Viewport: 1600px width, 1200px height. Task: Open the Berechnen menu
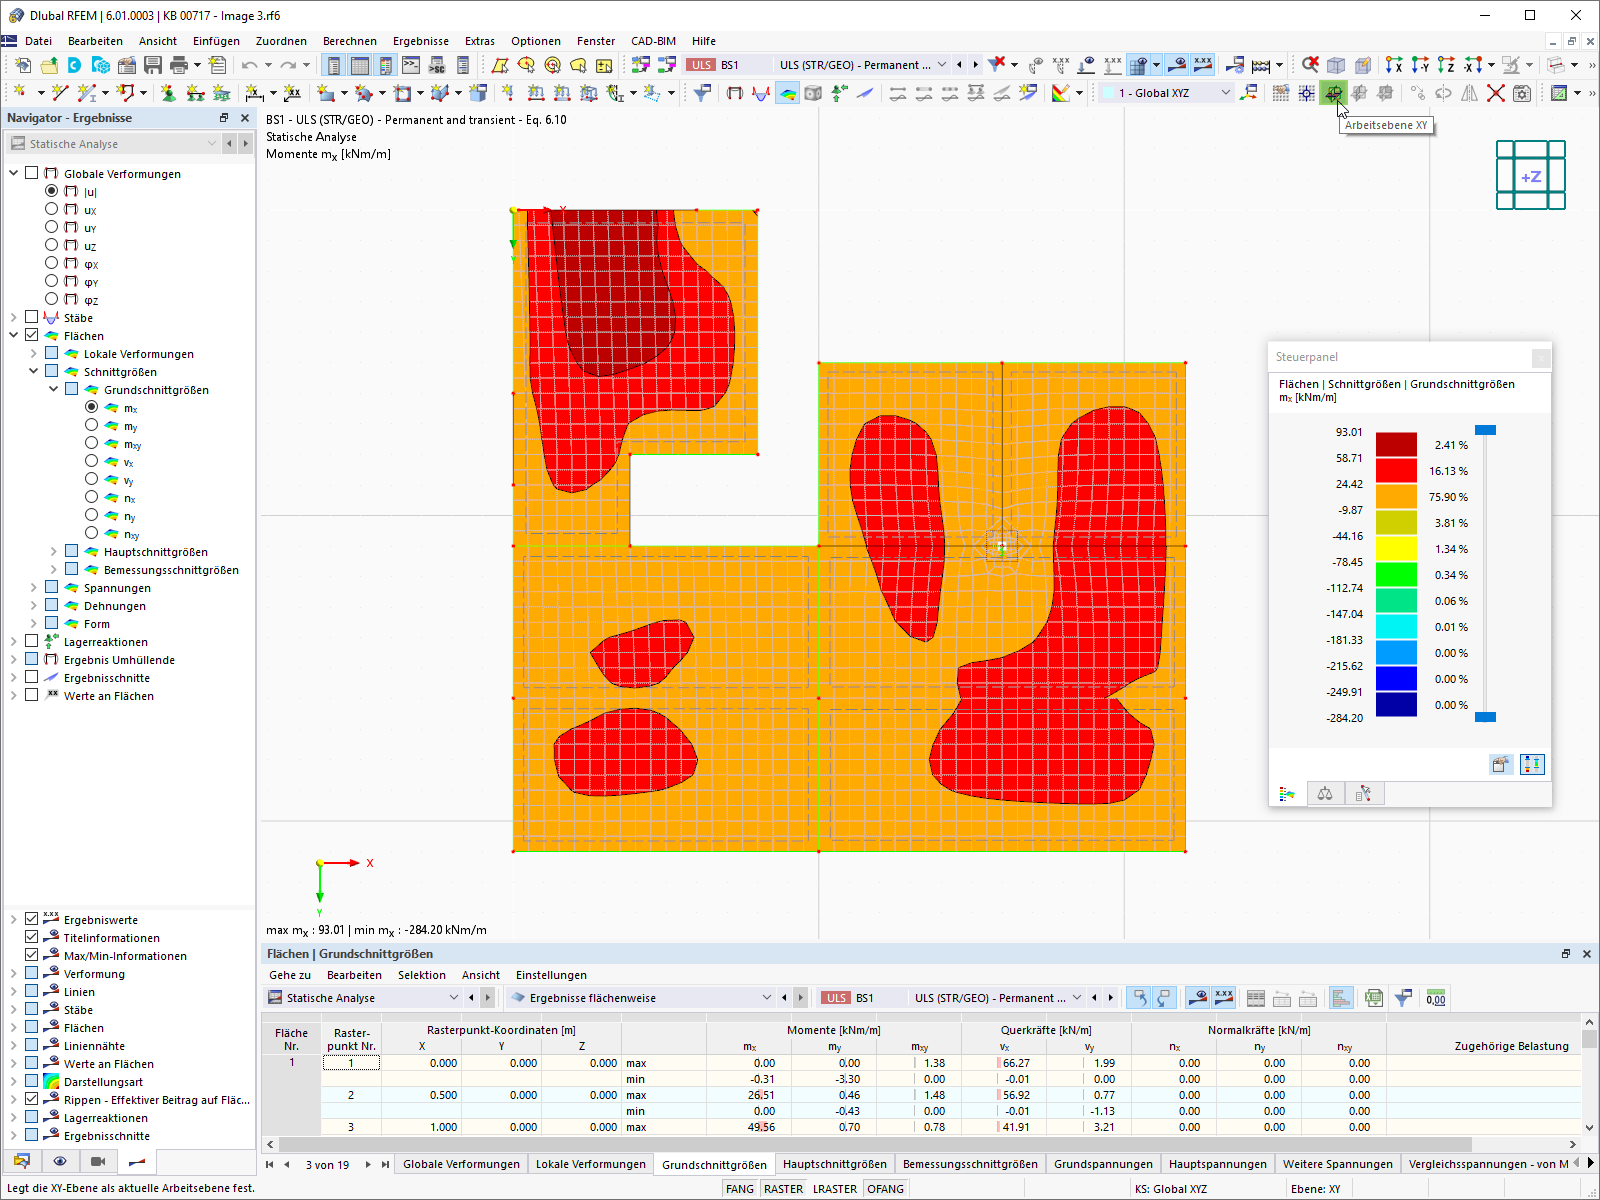[x=350, y=41]
